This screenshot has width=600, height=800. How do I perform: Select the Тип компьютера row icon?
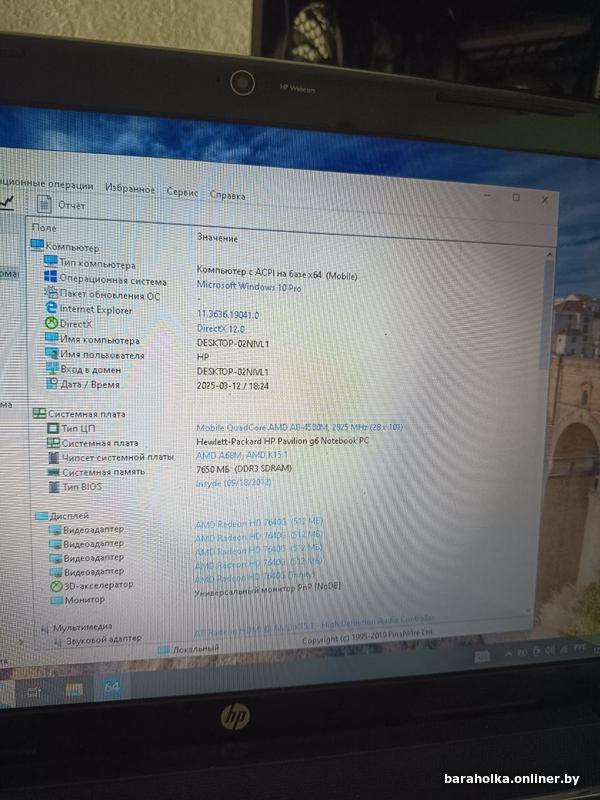(51, 261)
